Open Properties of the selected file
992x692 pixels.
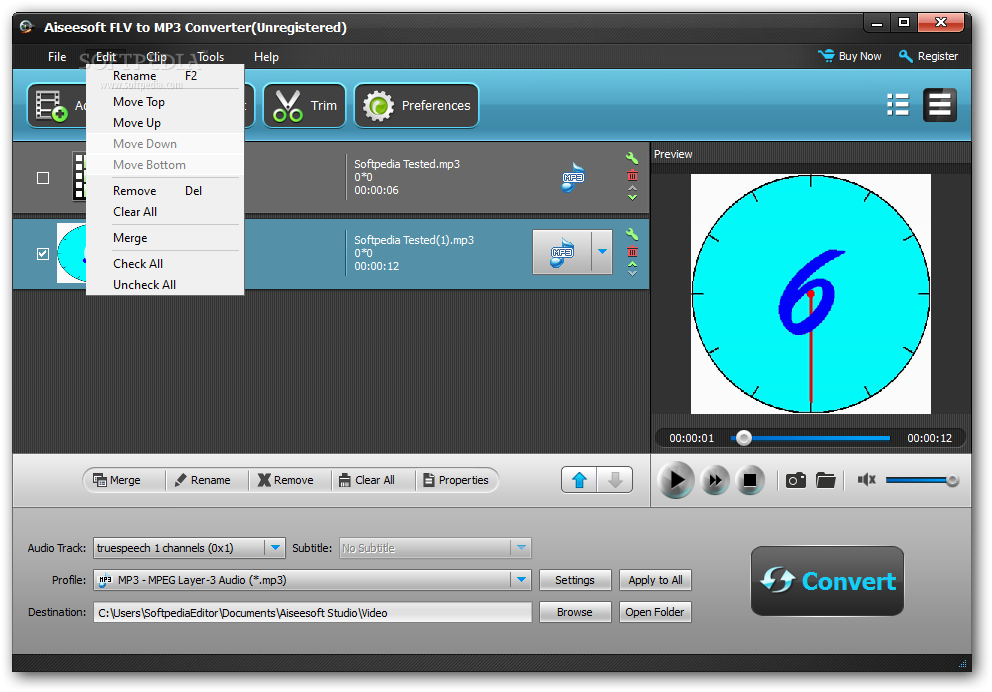[x=456, y=480]
